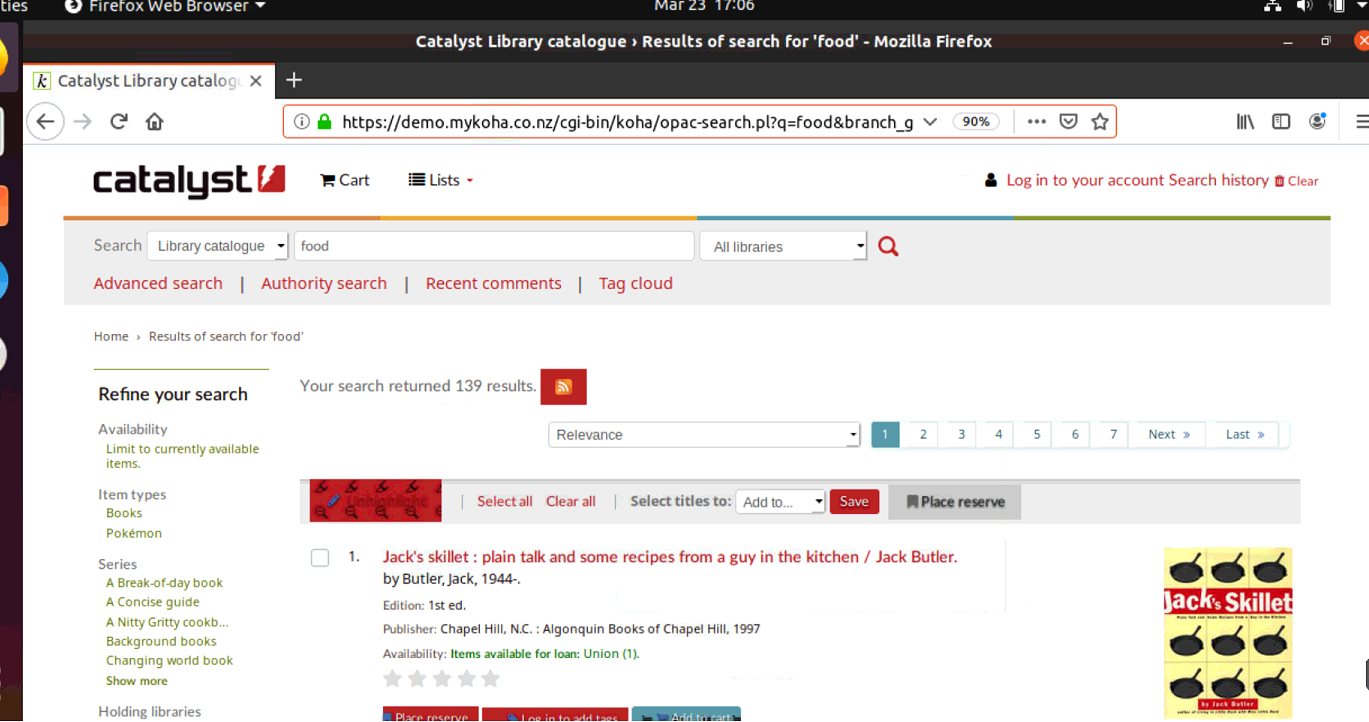Open the Firefox library icon

point(1245,122)
